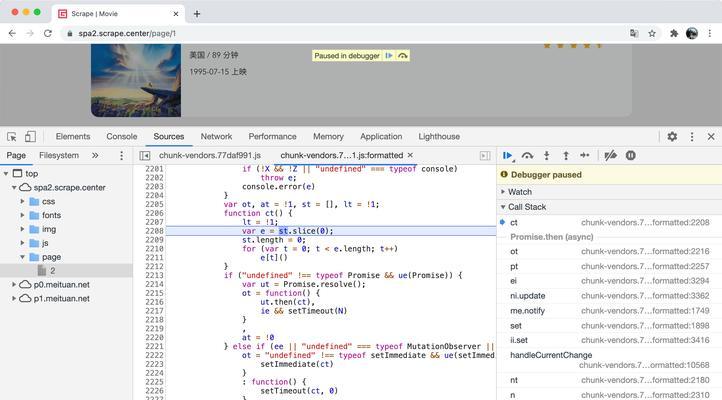Set breakpoint at line number 2208
722x400 pixels.
(154, 231)
